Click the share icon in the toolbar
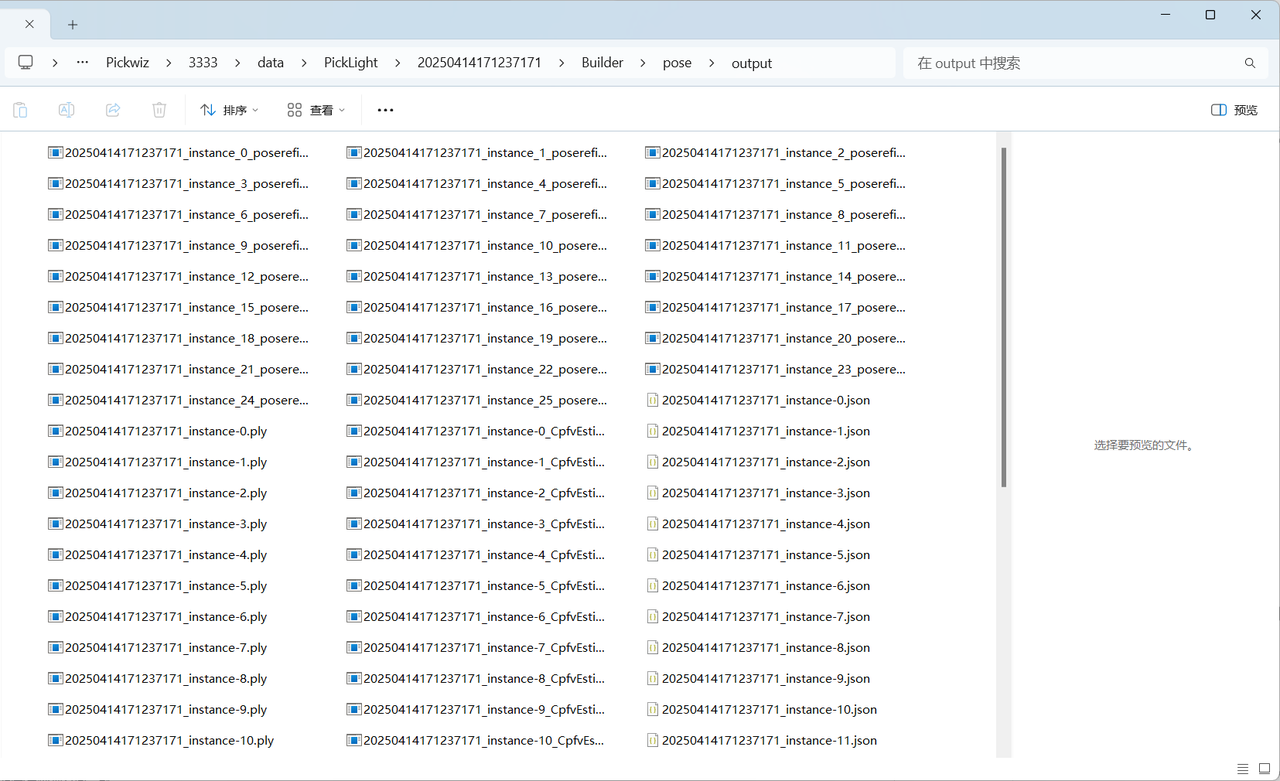 click(113, 110)
